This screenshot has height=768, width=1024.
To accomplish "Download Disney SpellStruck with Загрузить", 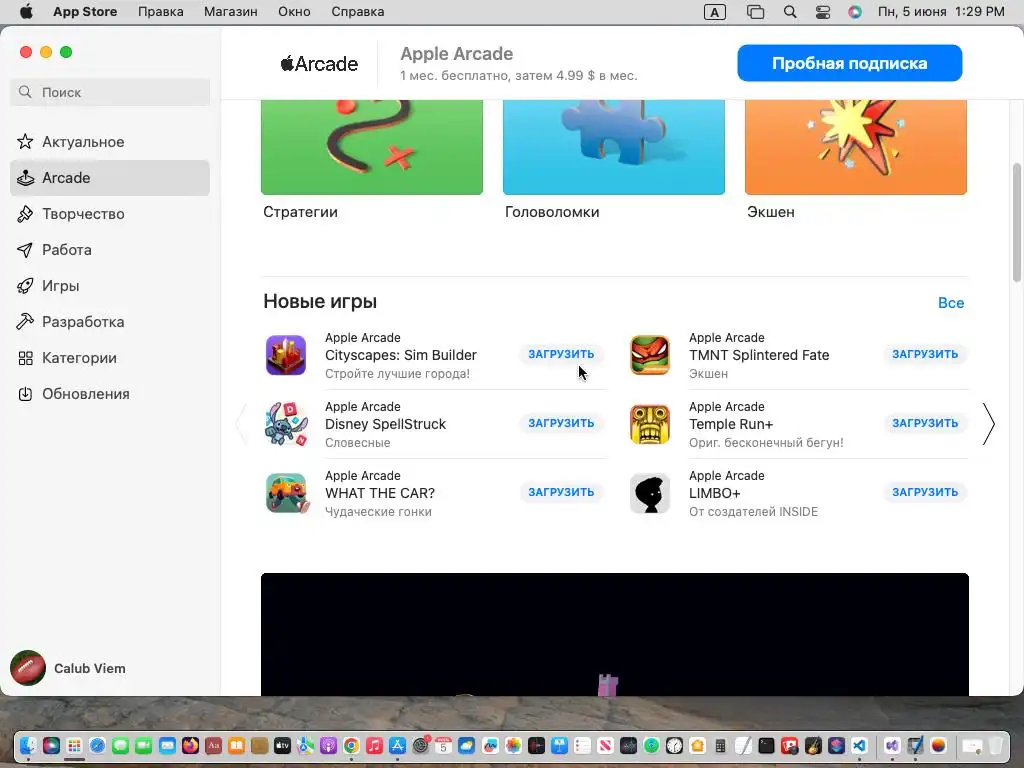I will click(561, 423).
